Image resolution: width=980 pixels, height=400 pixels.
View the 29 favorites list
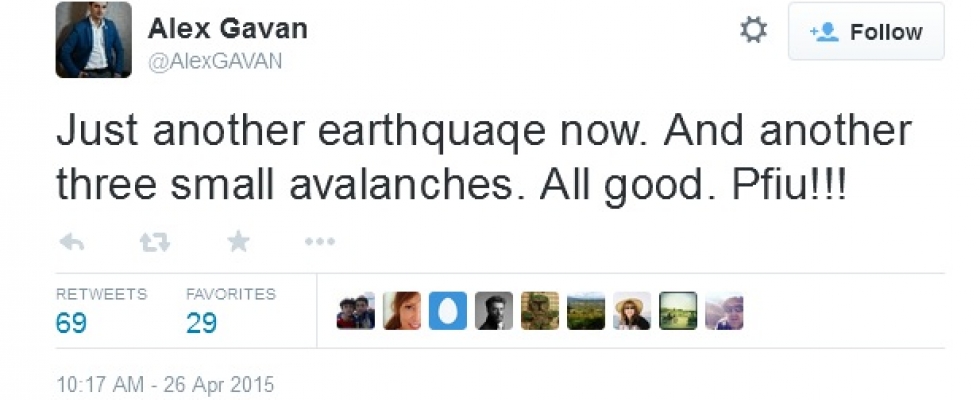[201, 323]
